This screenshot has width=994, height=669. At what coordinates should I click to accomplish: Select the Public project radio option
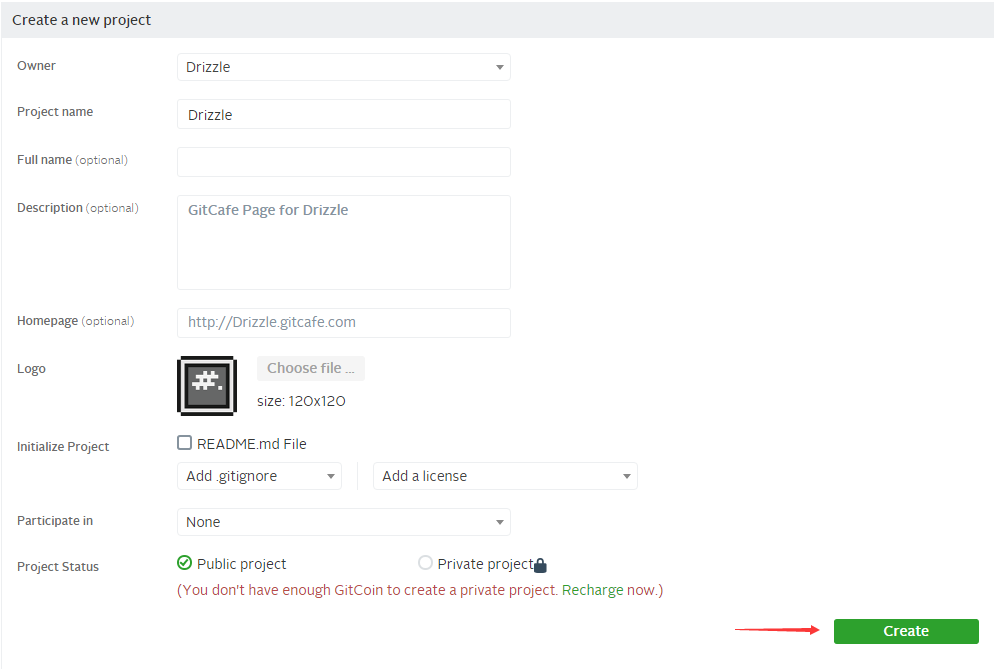[241, 564]
